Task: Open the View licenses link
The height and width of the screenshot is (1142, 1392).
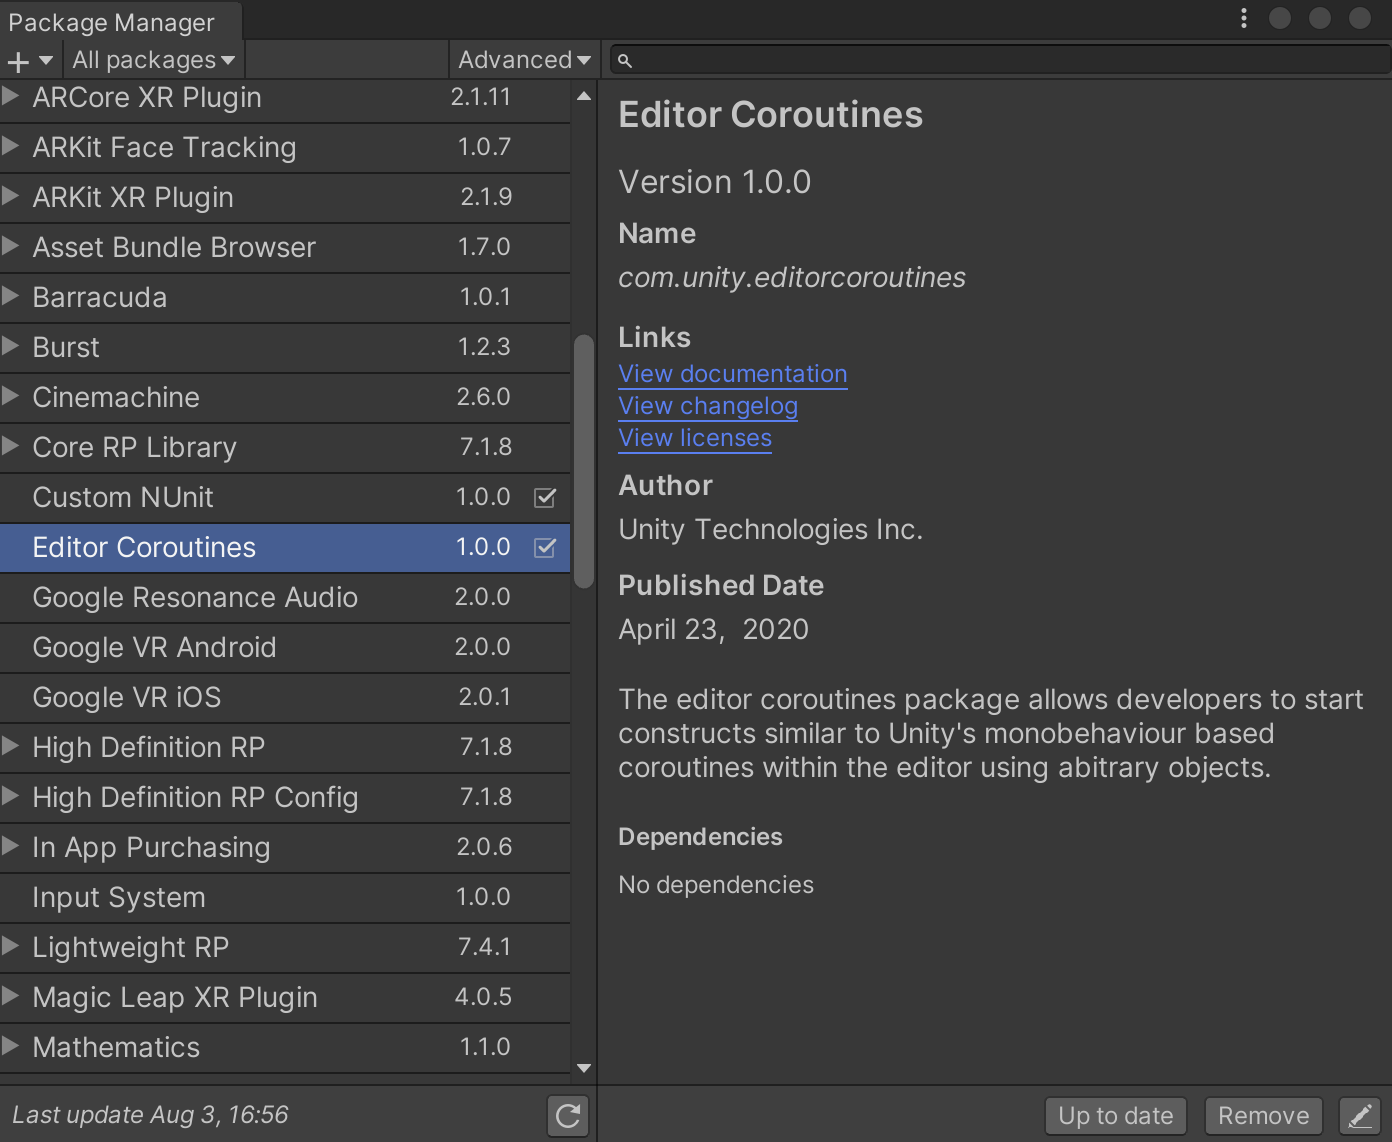Action: click(x=695, y=438)
